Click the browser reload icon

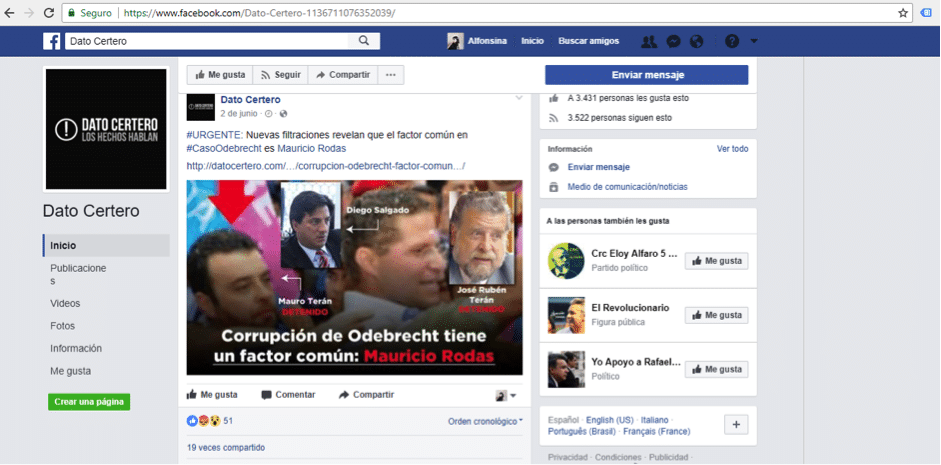[47, 13]
